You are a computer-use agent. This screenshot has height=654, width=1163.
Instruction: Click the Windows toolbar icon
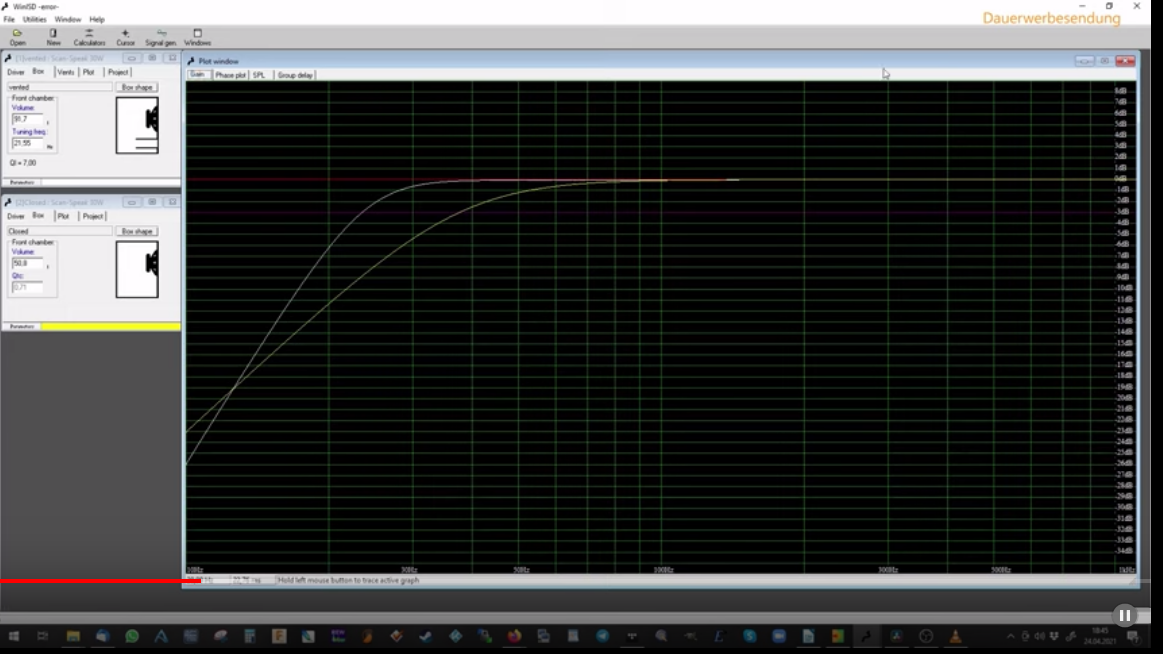click(197, 37)
